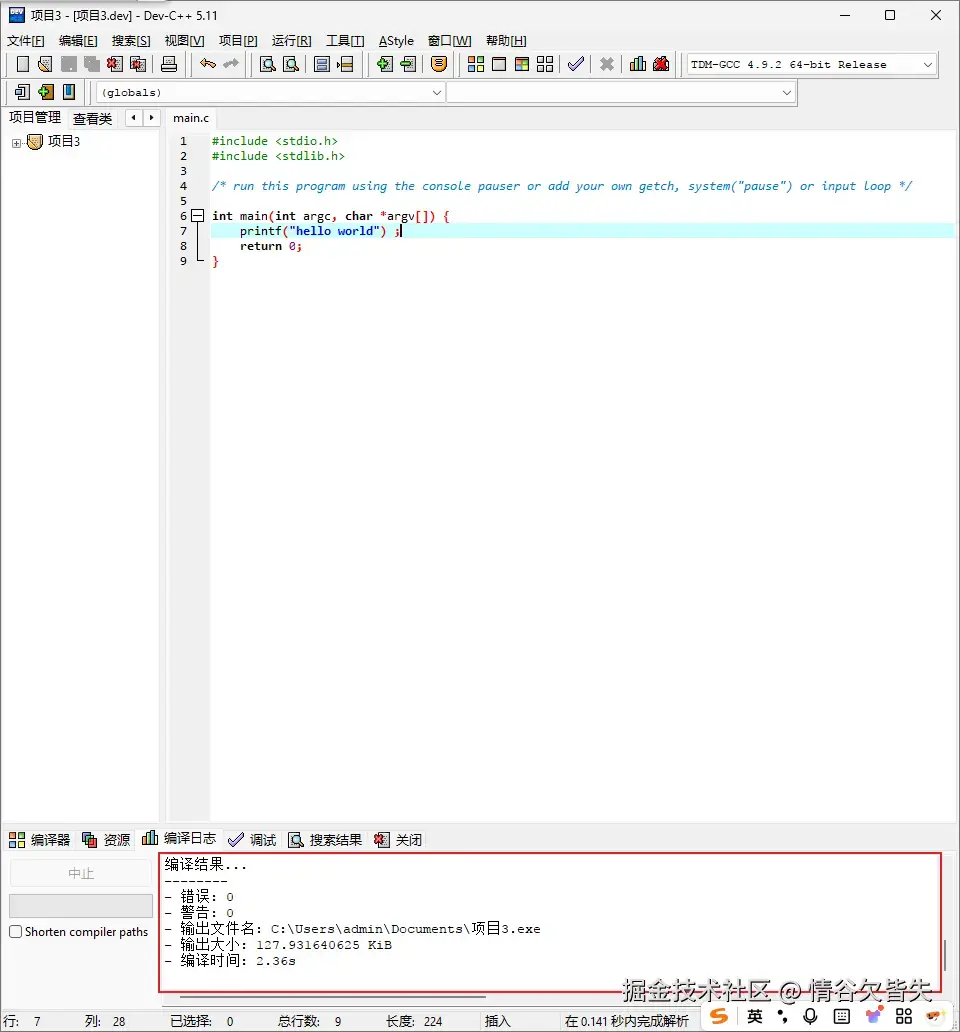Select the 项目3 tree item
Viewport: 960px width, 1032px height.
(x=64, y=142)
